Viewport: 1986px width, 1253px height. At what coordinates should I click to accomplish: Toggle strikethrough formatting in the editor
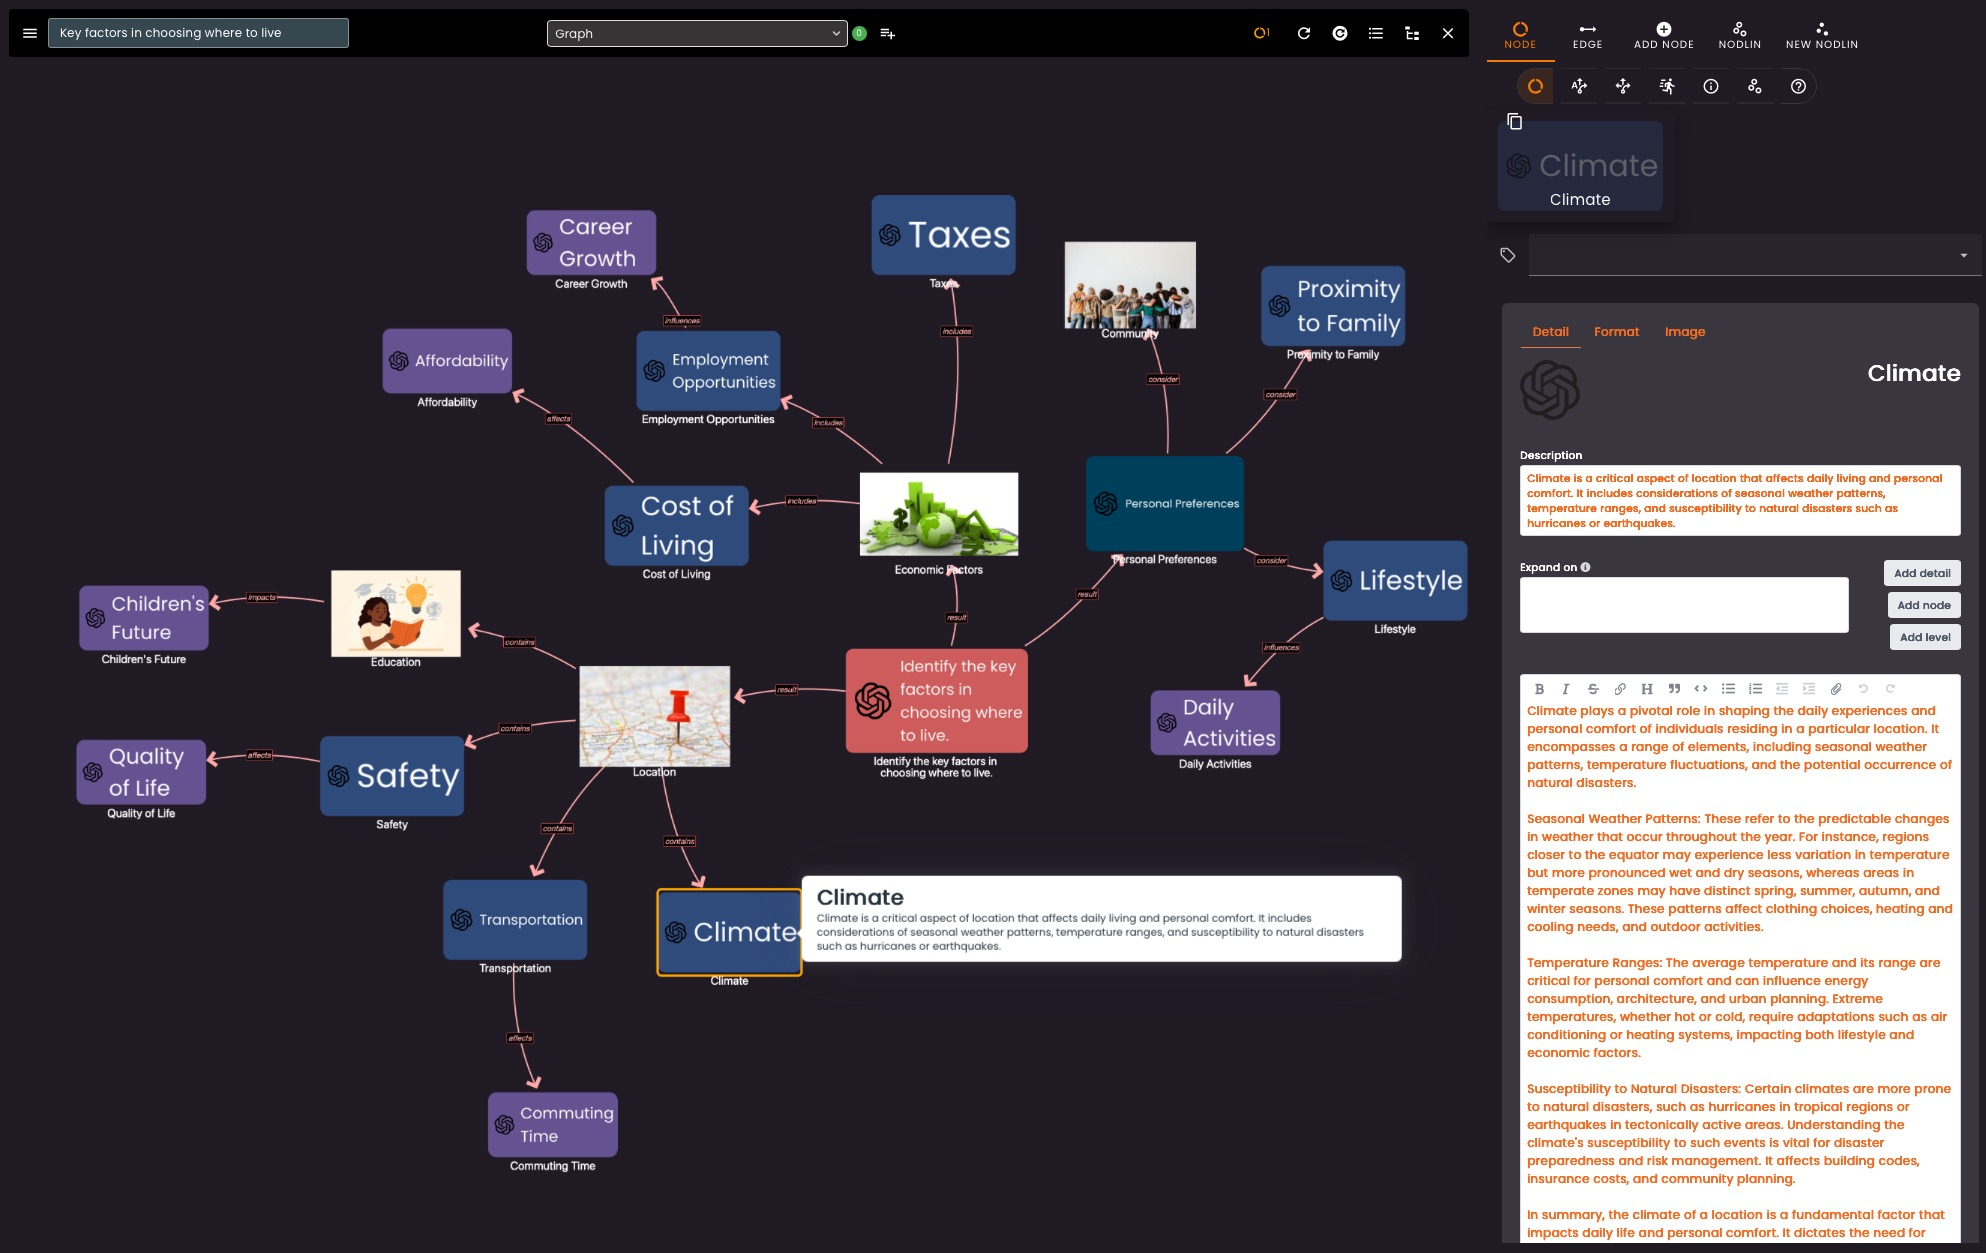pyautogui.click(x=1593, y=689)
